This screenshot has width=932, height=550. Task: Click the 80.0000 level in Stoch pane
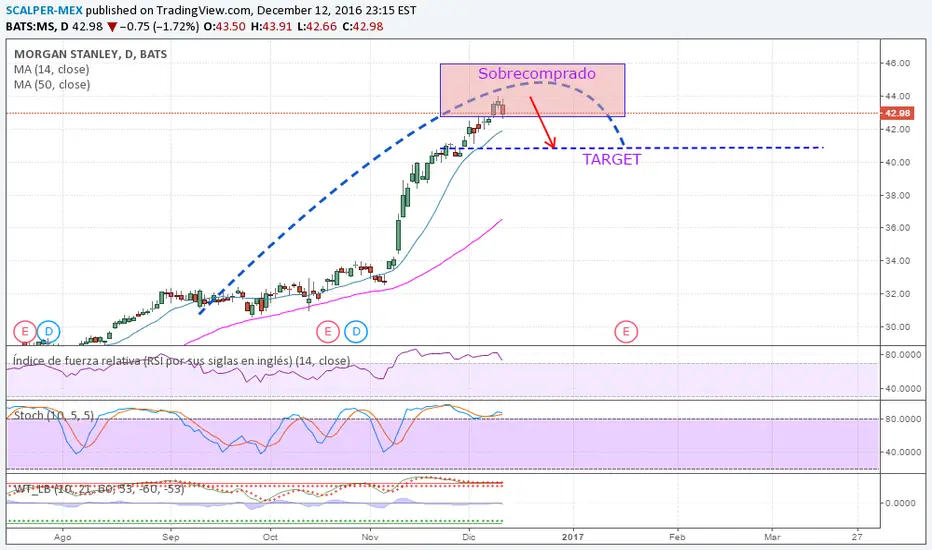tap(903, 419)
